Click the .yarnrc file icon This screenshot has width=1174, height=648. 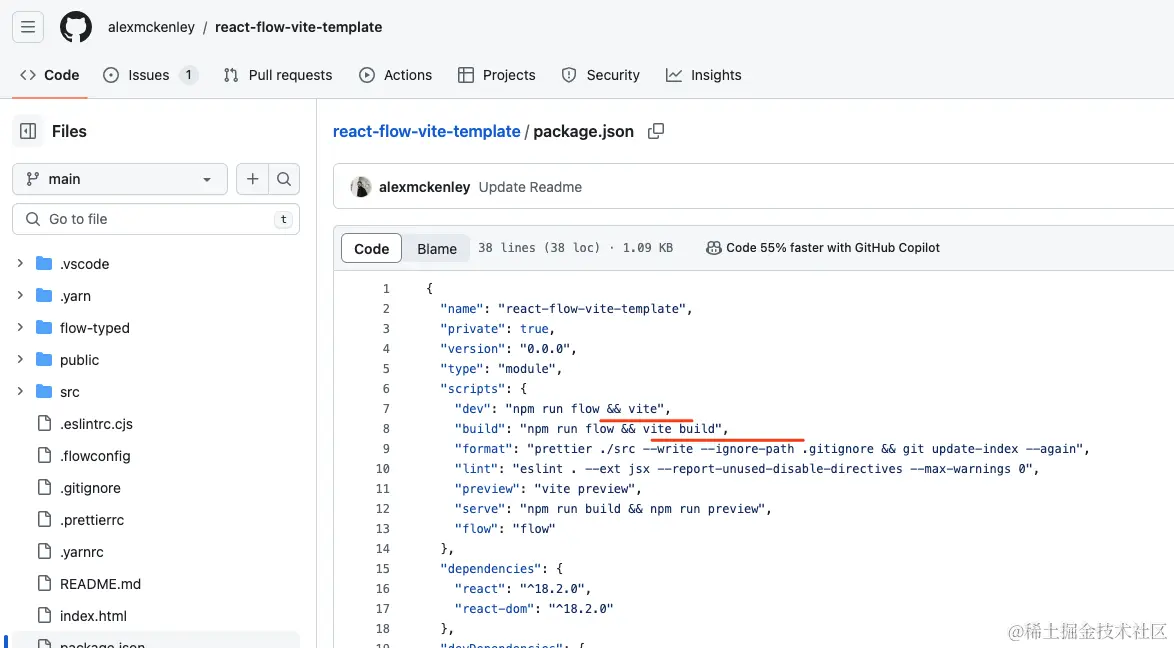coord(44,551)
